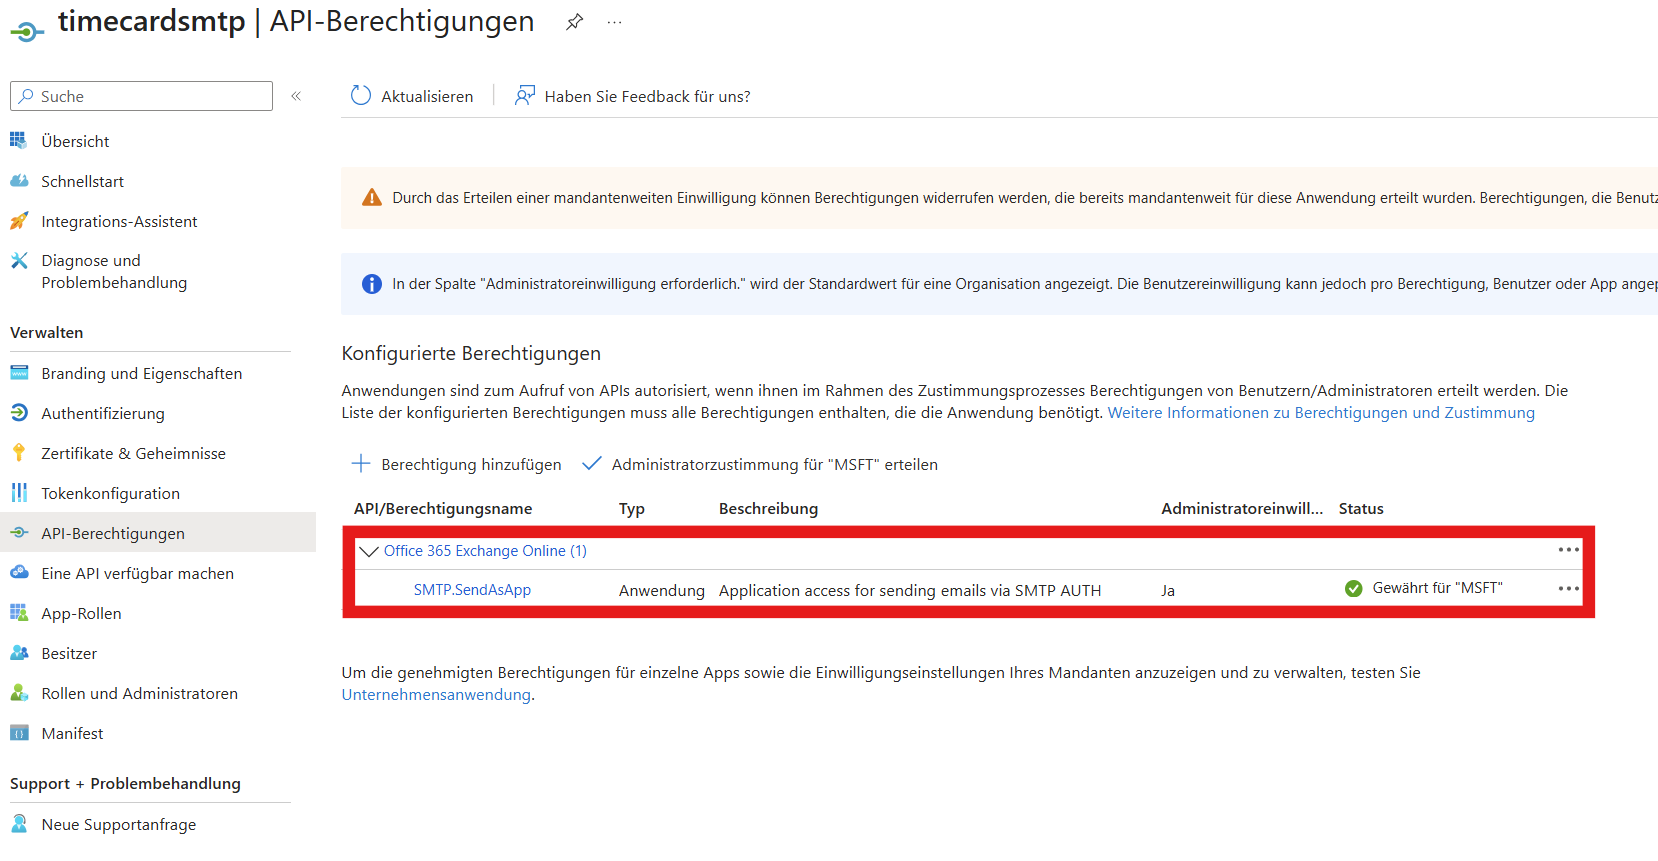Click the Schnellstart cloud icon
1658x861 pixels.
pyautogui.click(x=19, y=181)
